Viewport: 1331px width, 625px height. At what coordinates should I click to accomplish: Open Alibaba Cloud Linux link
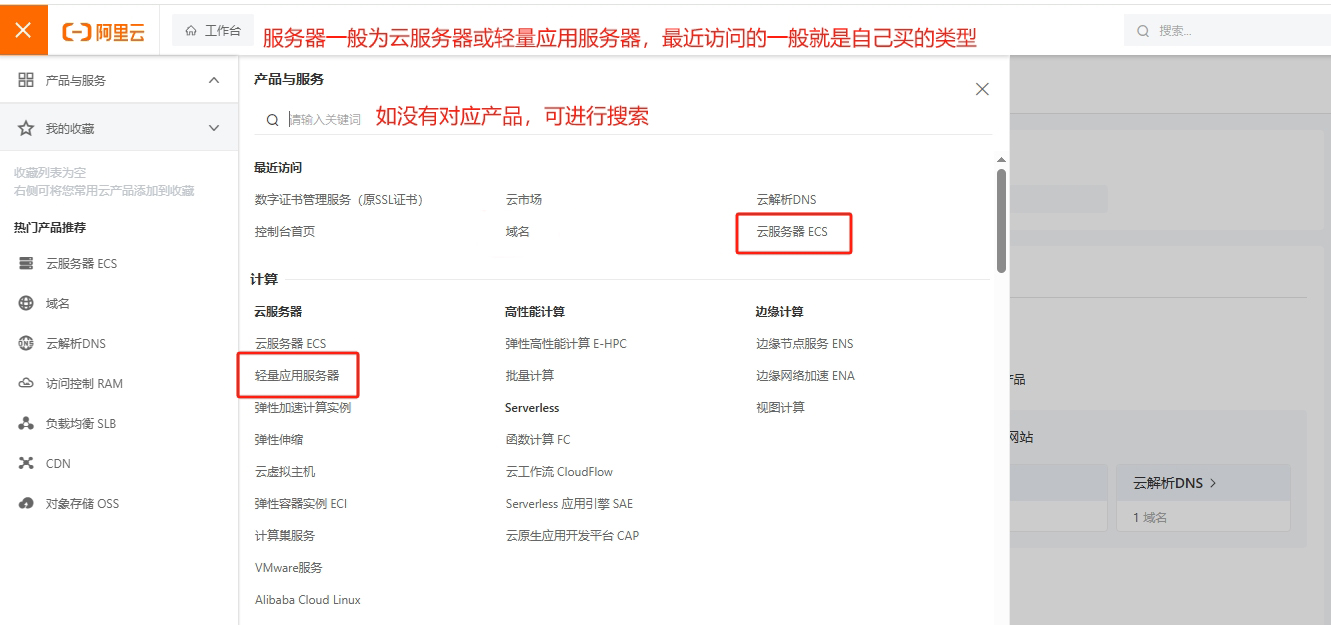308,600
